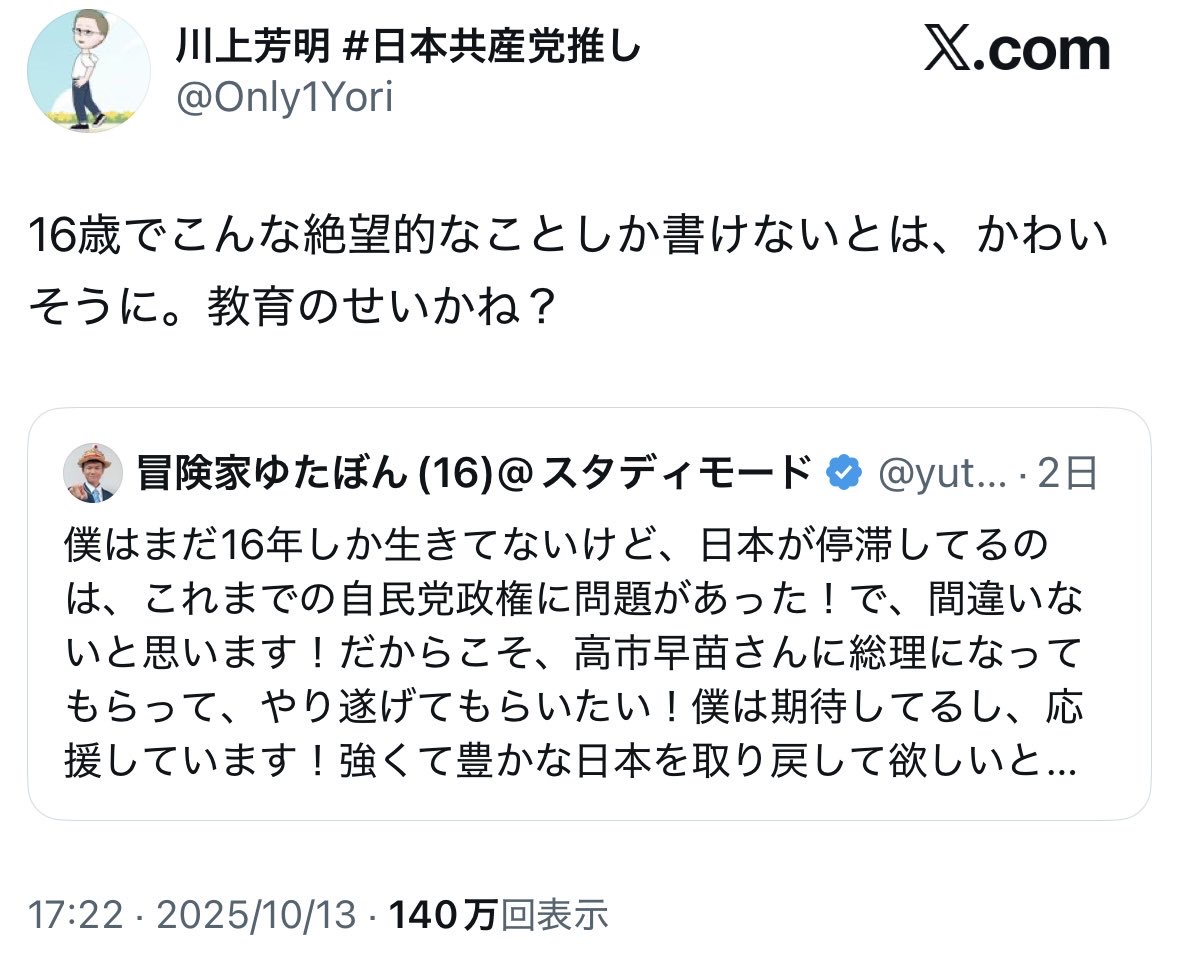The height and width of the screenshot is (955, 1179).
Task: Expand the ellipsis ending the quoted text
Action: click(x=1064, y=764)
